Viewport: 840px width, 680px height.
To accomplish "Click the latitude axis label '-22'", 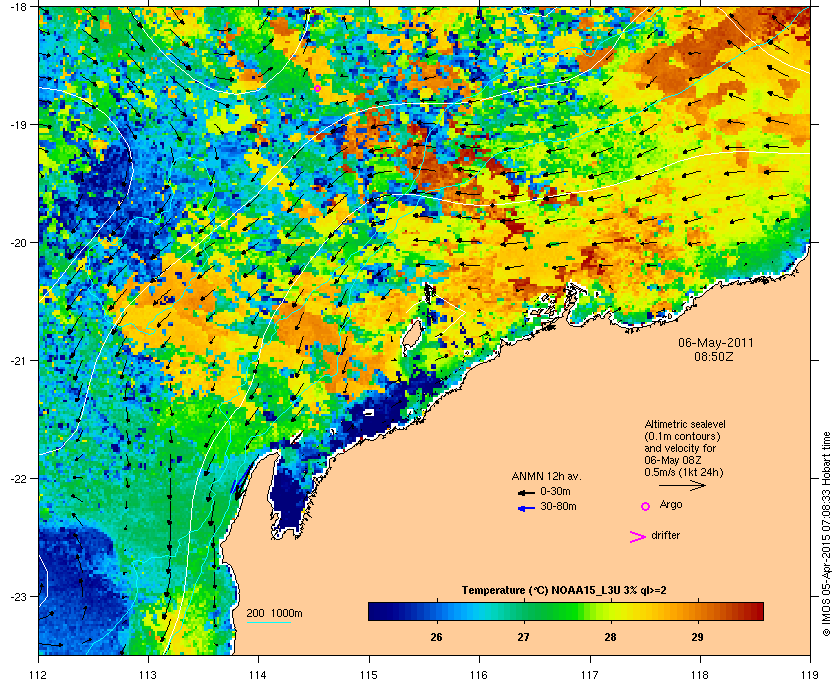I will coord(17,479).
